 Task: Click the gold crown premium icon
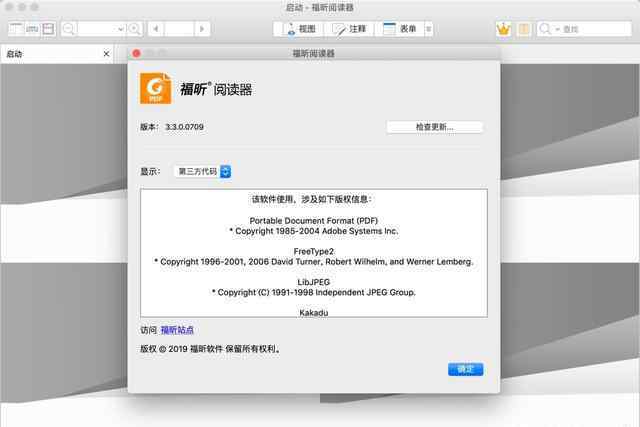pyautogui.click(x=504, y=29)
